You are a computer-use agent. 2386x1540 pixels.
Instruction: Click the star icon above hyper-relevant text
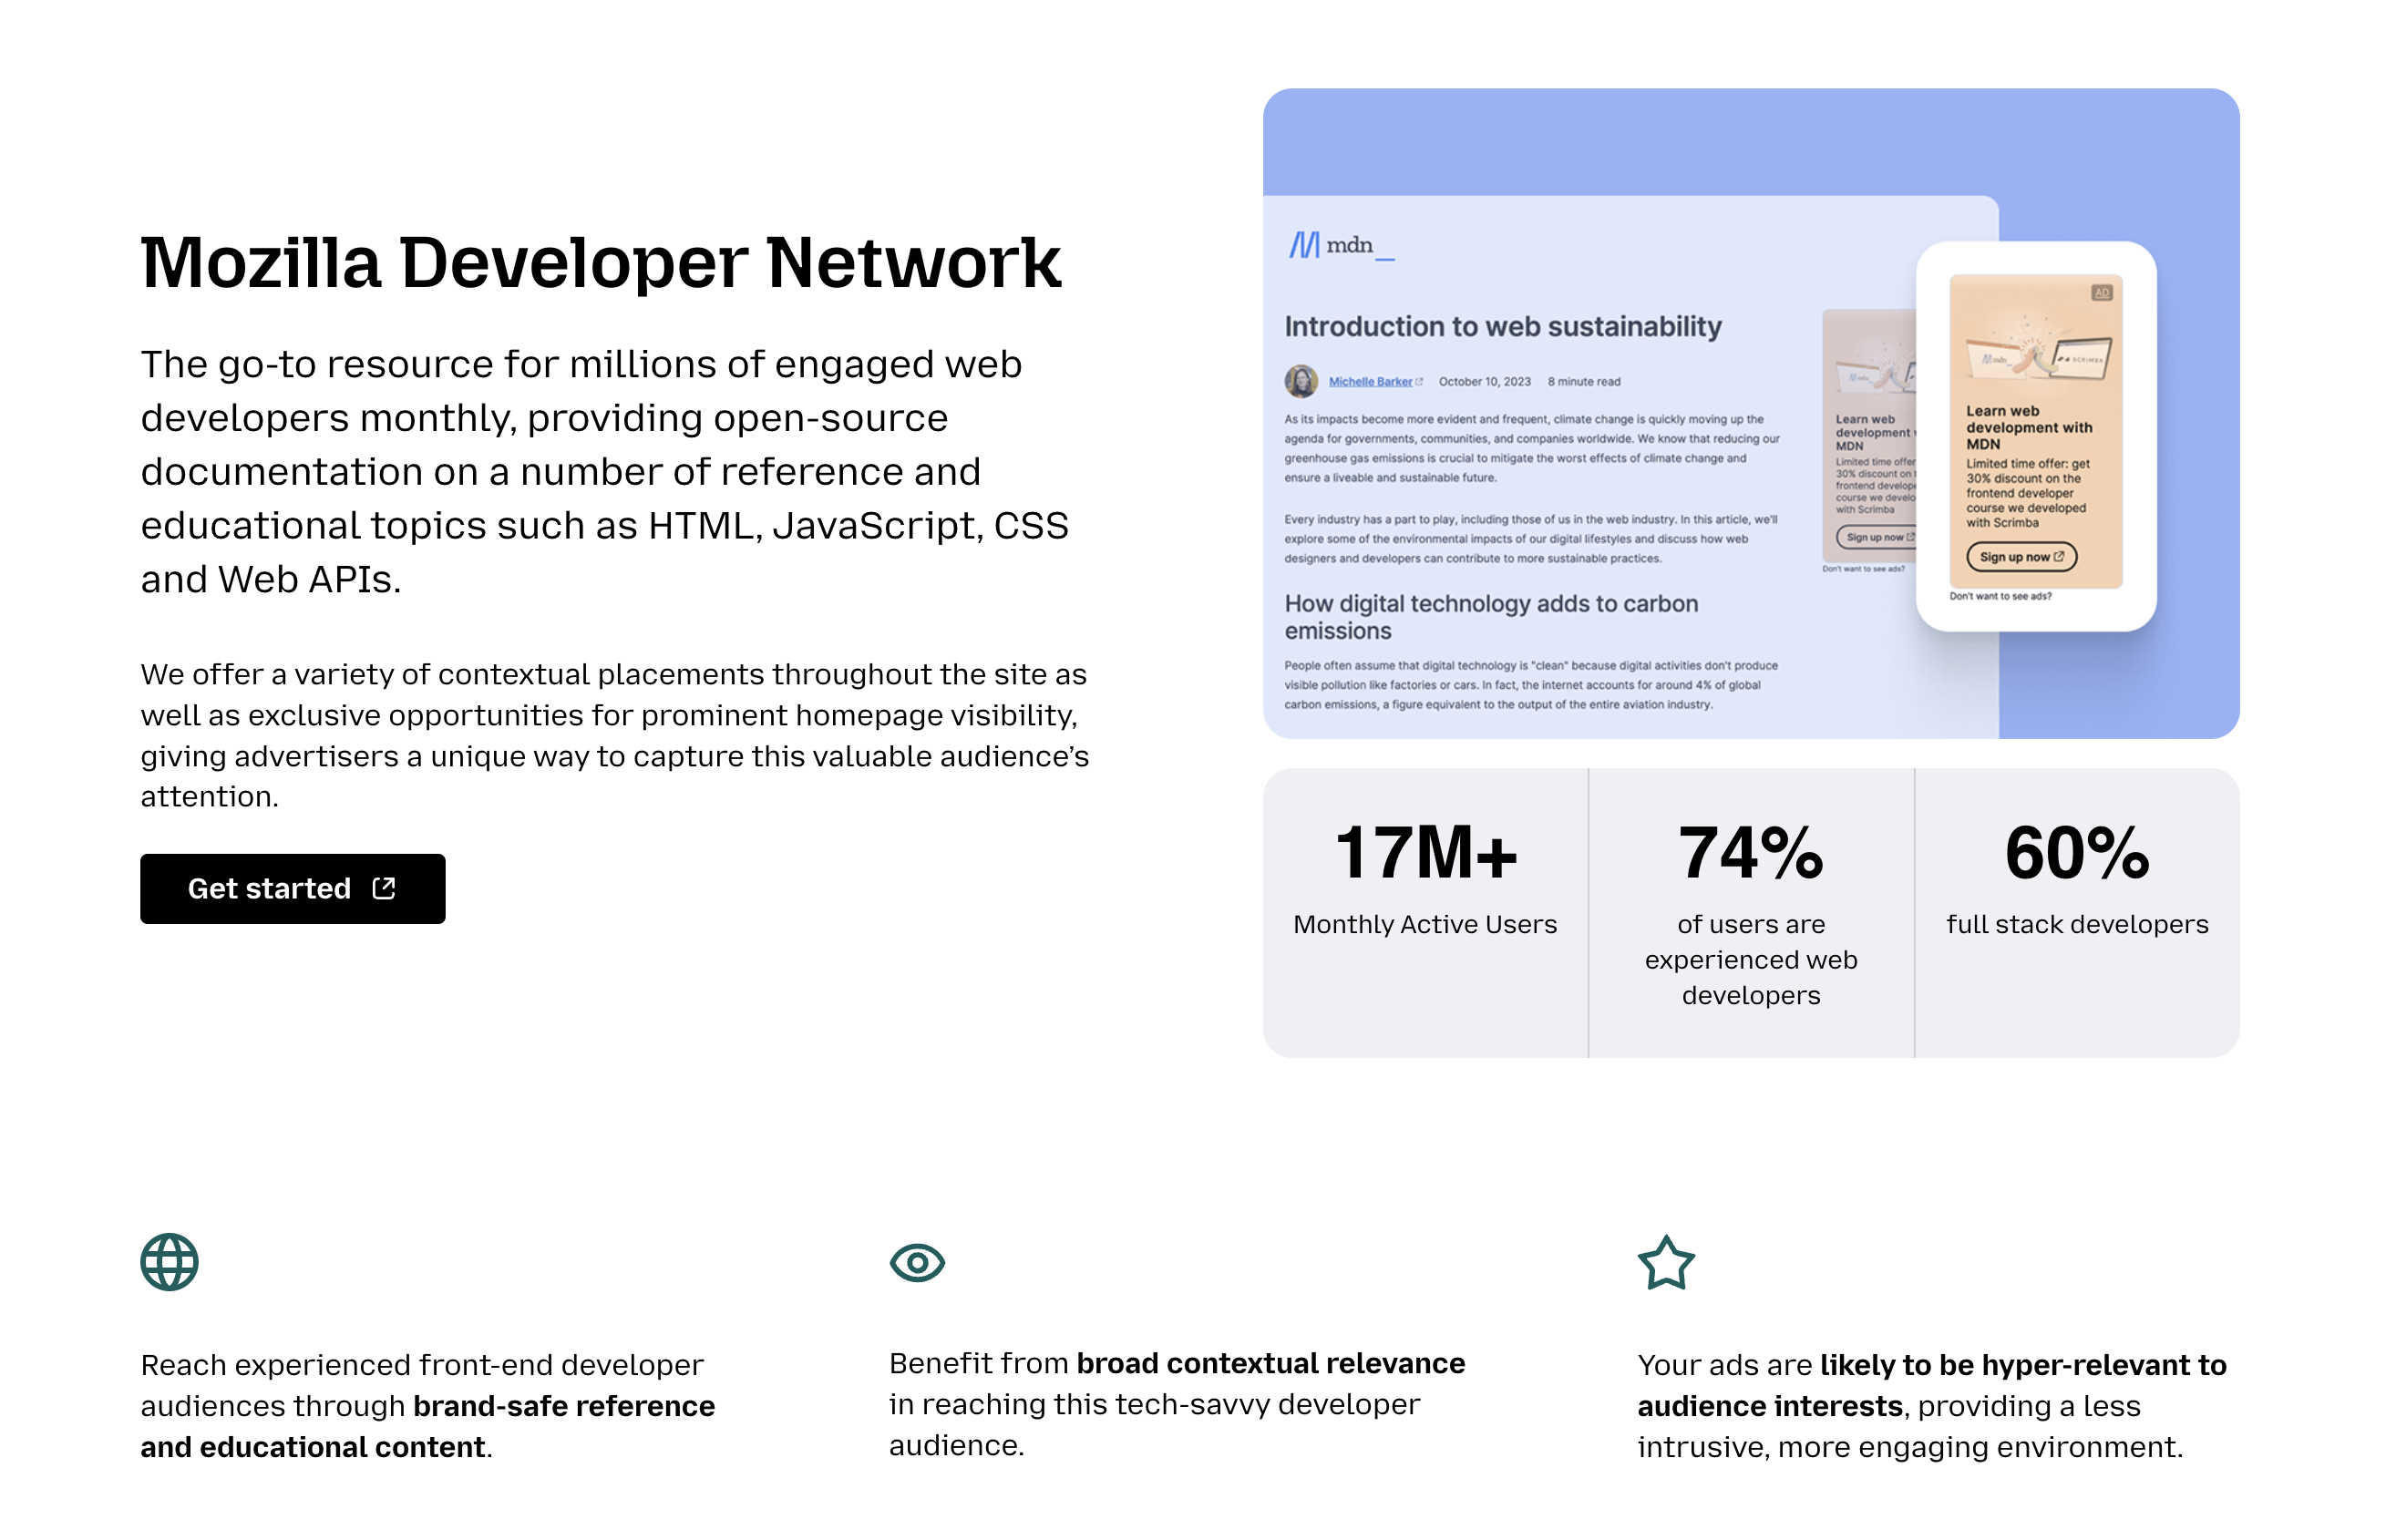coord(1666,1261)
